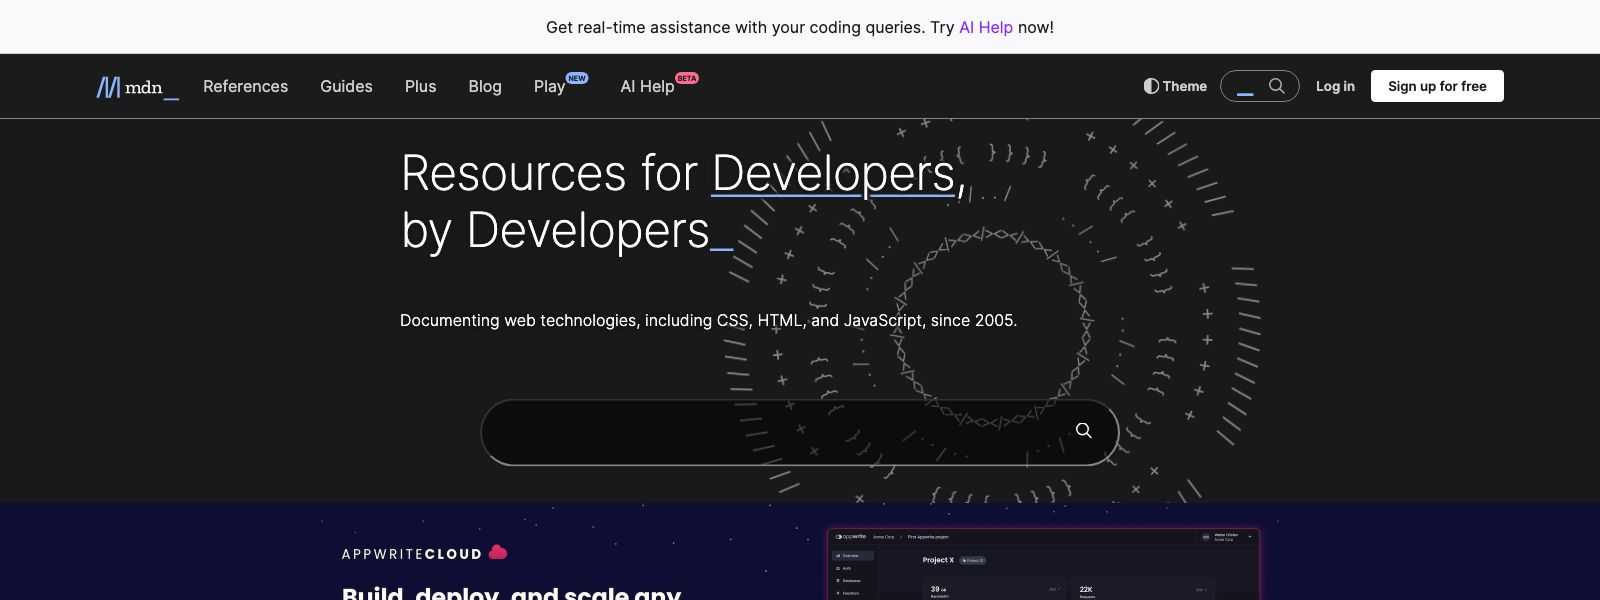This screenshot has width=1600, height=600.
Task: Click Sign up for free button
Action: pyautogui.click(x=1437, y=86)
